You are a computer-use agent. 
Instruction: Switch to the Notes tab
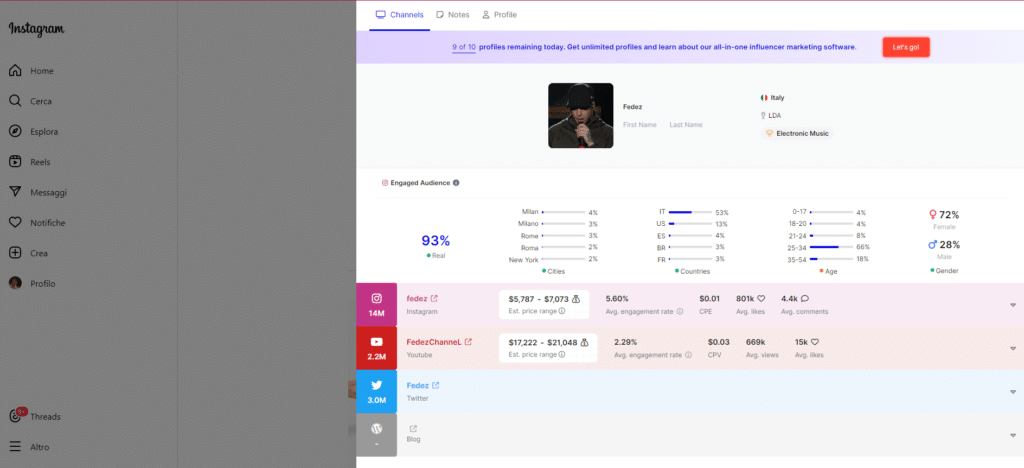coord(451,15)
